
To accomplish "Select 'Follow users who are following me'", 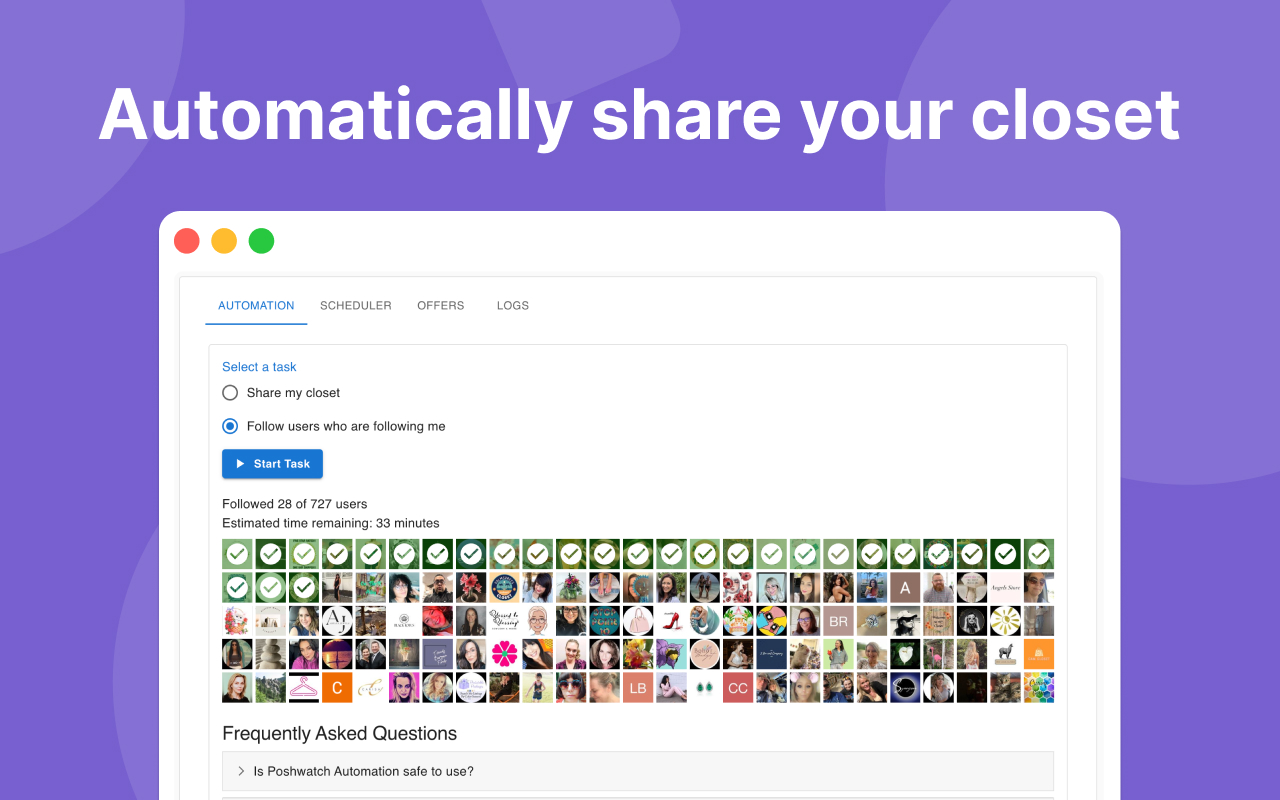I will pyautogui.click(x=230, y=425).
